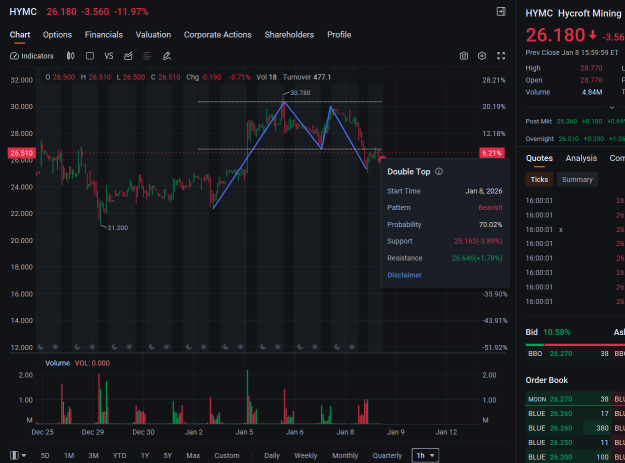The image size is (625, 463).
Task: Switch to the Quotes tab
Action: pos(539,158)
